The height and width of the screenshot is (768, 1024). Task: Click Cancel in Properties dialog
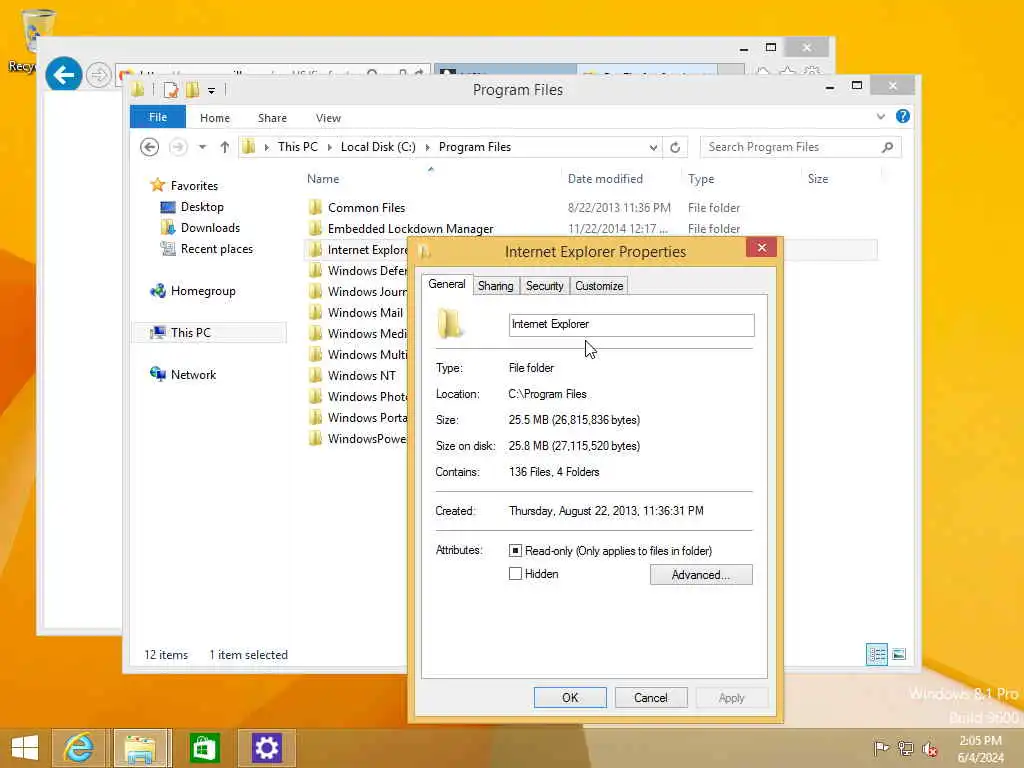click(651, 697)
